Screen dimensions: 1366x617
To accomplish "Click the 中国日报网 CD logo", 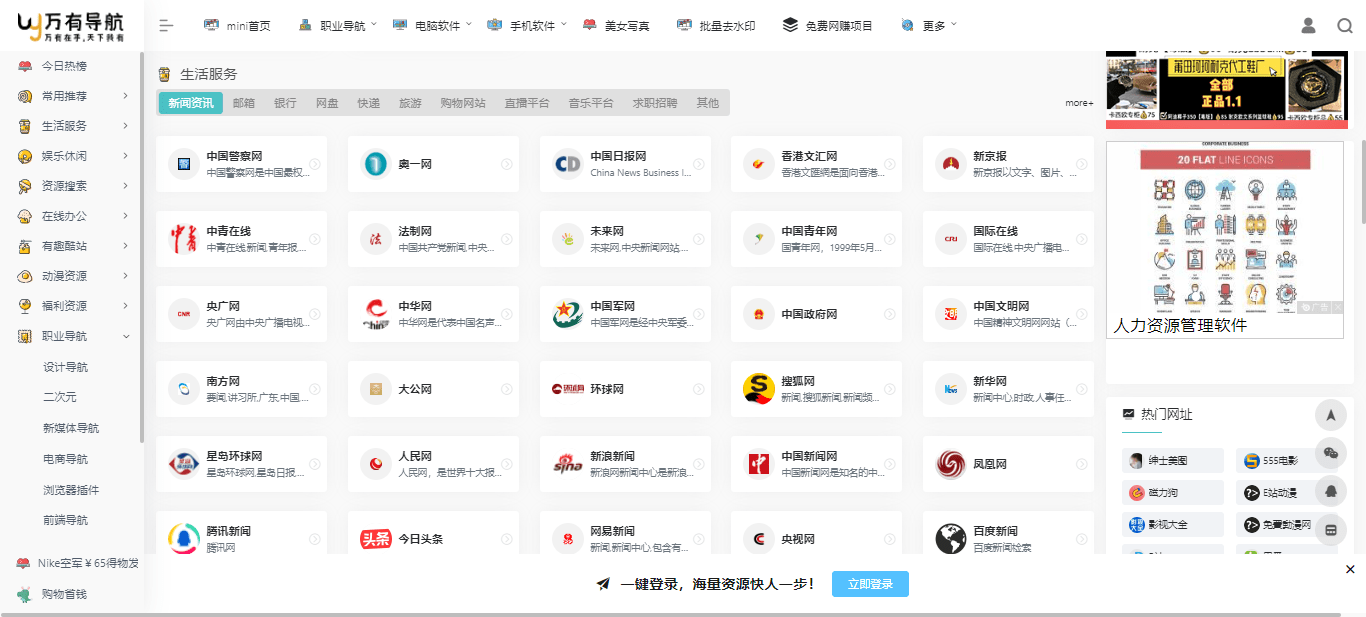I will 567,164.
